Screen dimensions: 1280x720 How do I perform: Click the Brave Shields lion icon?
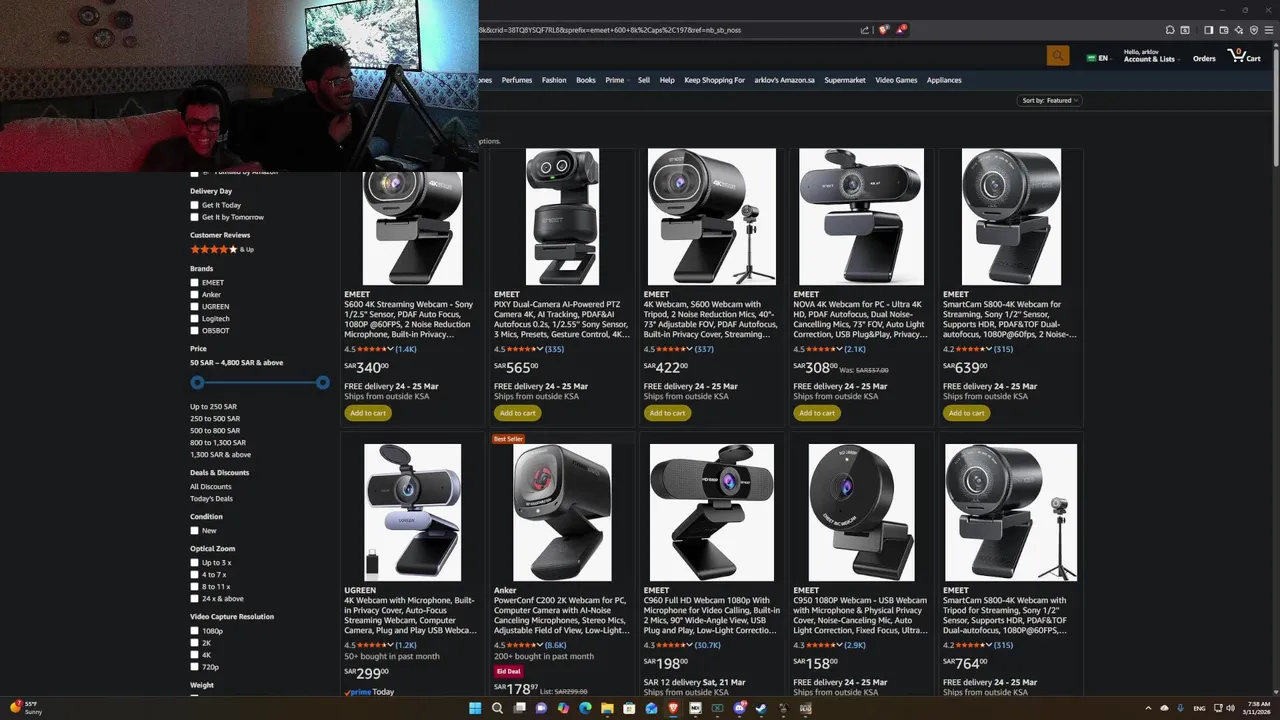(884, 30)
